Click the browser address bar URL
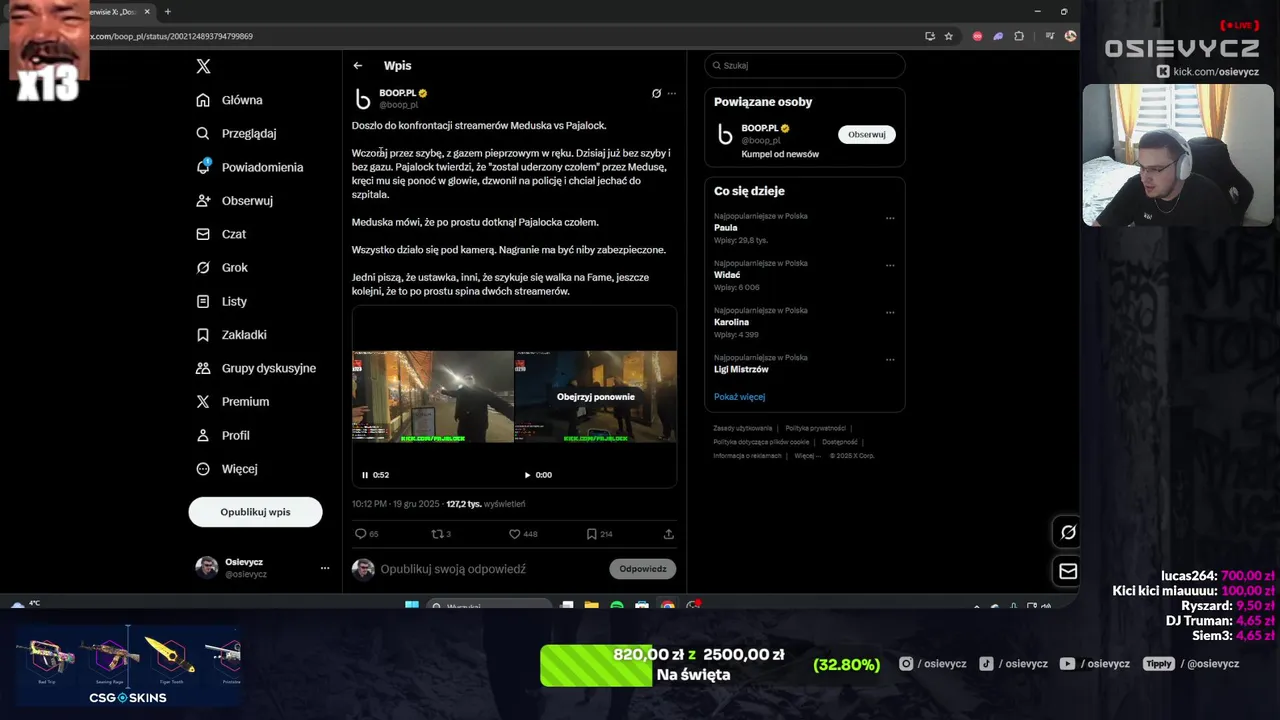 point(172,36)
